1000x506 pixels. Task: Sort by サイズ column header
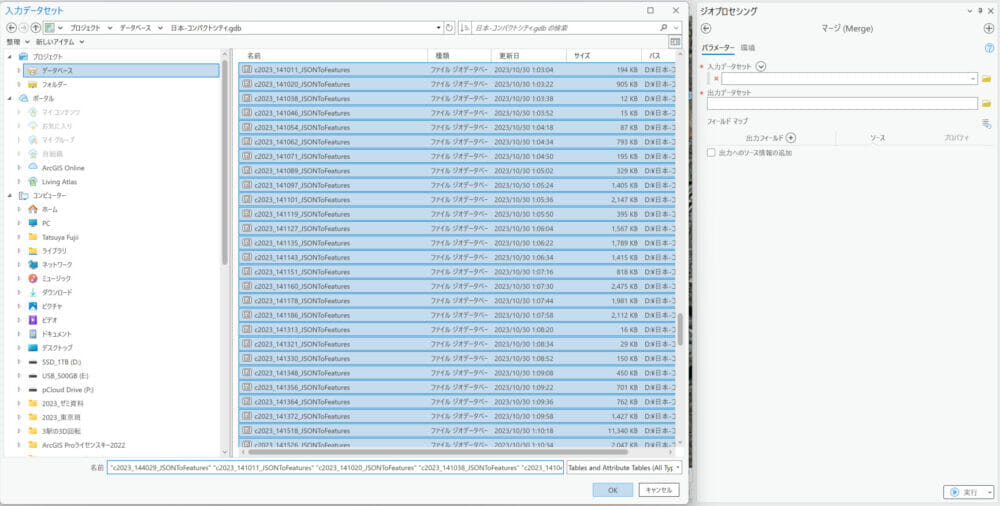point(603,56)
